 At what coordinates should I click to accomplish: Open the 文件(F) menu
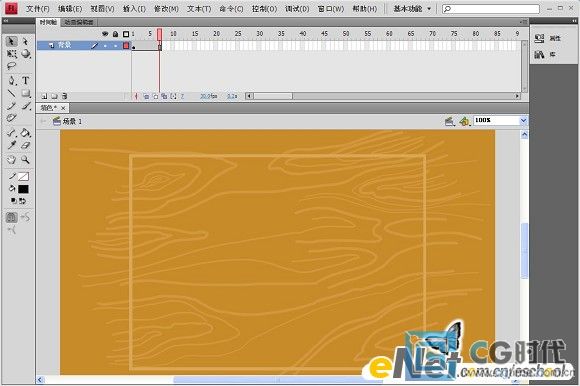click(x=38, y=9)
